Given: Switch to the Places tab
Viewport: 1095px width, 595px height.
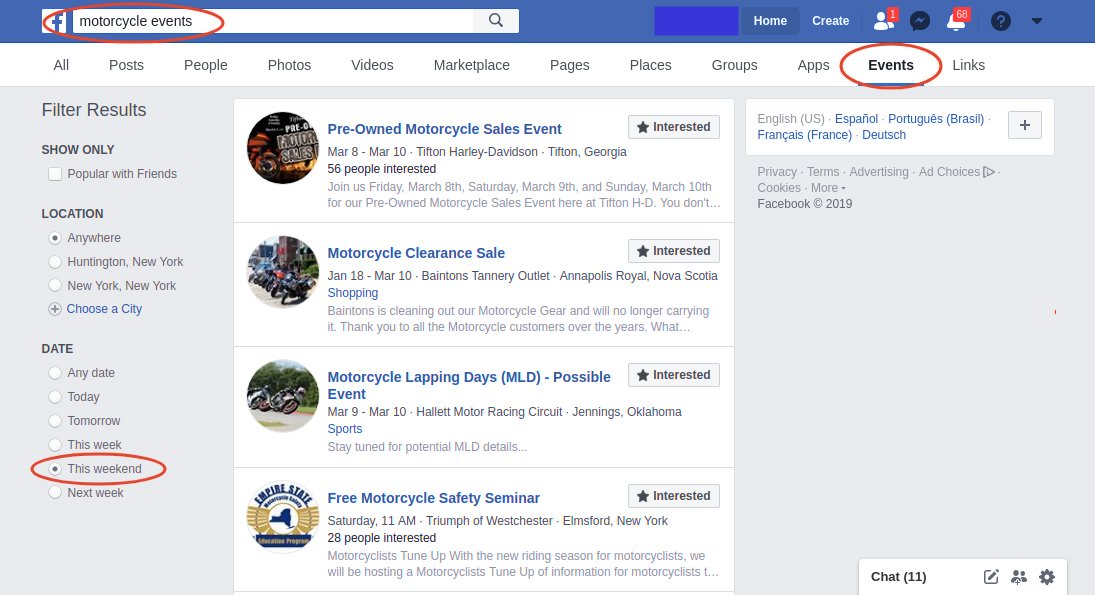Looking at the screenshot, I should coord(651,65).
